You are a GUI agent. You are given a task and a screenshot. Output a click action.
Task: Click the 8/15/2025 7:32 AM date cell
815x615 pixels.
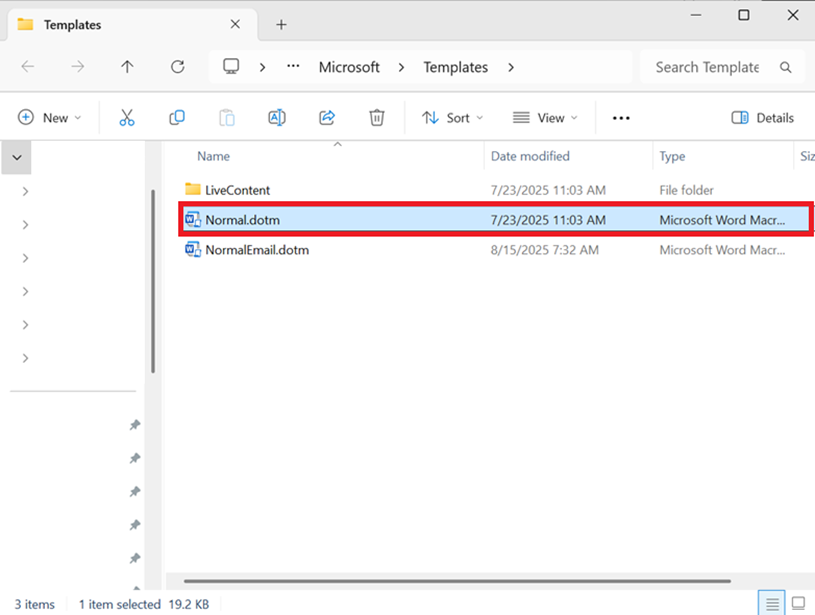pyautogui.click(x=545, y=250)
